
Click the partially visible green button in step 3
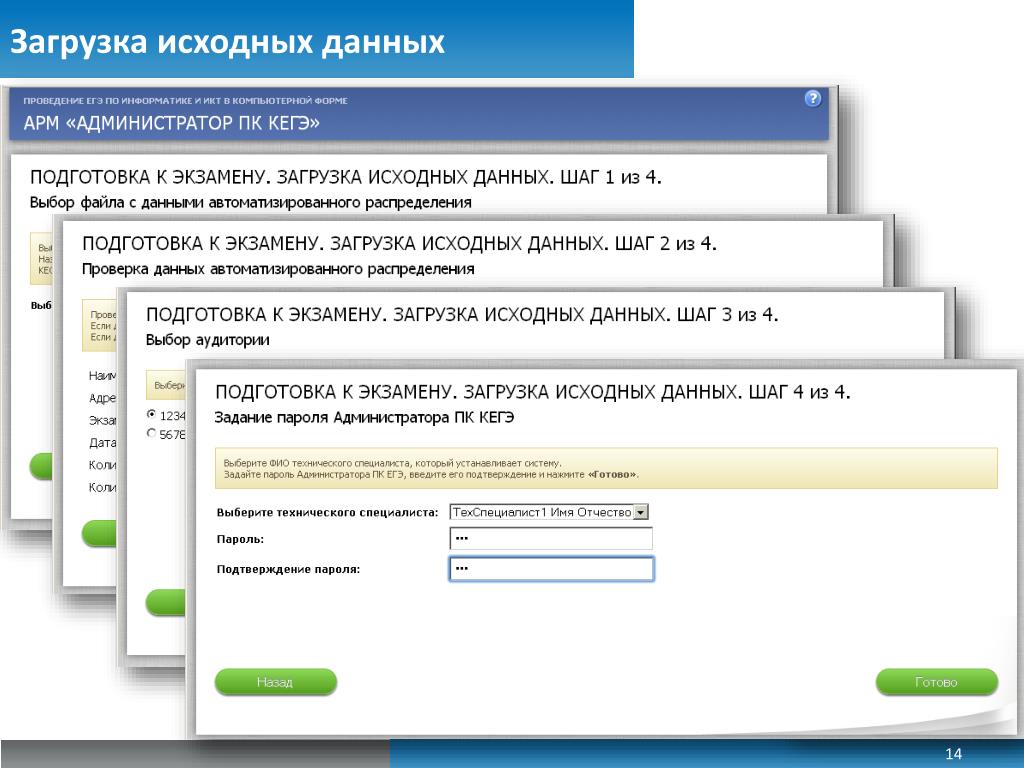coord(166,602)
